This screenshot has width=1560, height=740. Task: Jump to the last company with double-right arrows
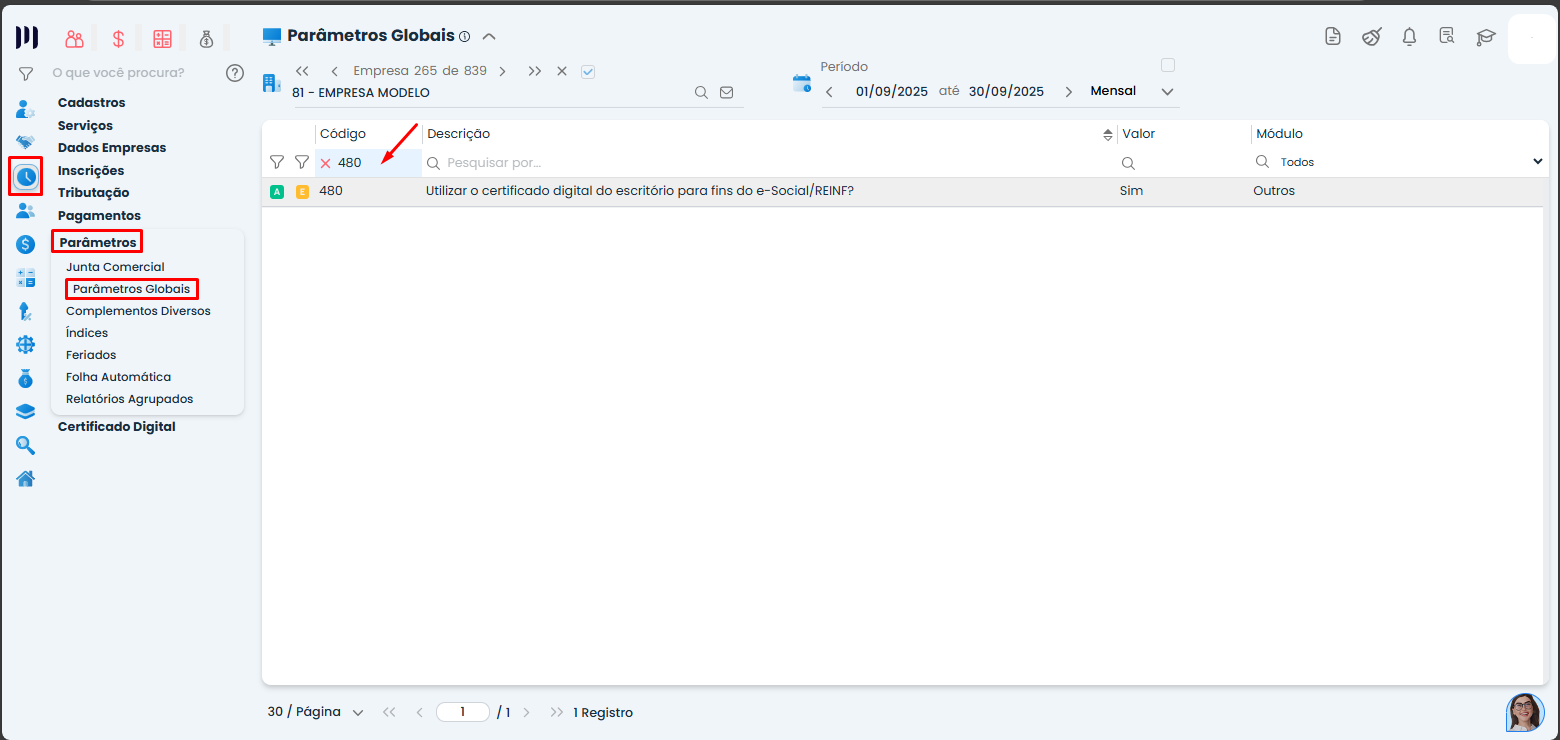click(535, 71)
